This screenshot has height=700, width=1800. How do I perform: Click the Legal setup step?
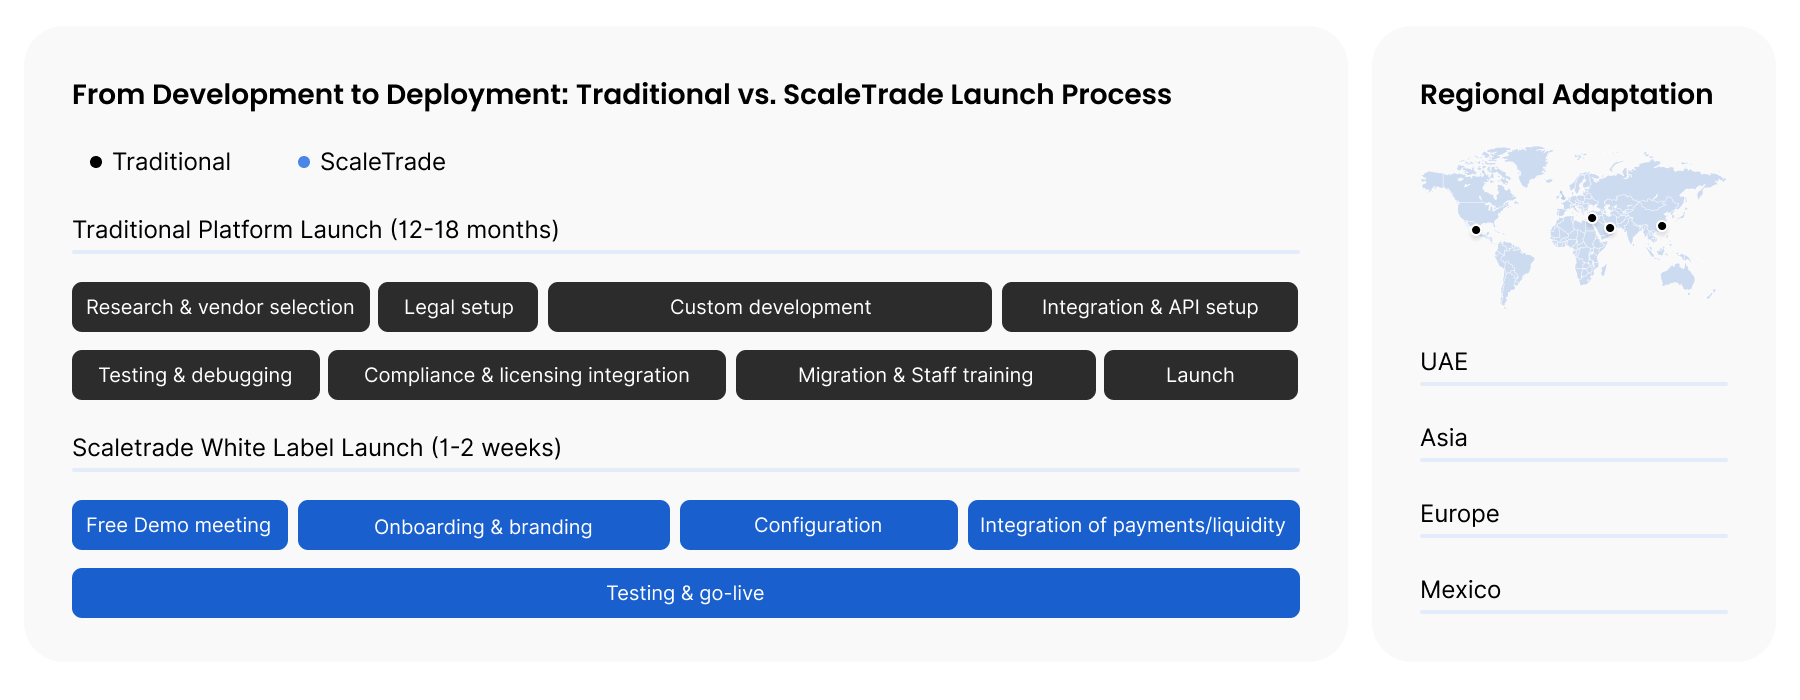[x=458, y=307]
